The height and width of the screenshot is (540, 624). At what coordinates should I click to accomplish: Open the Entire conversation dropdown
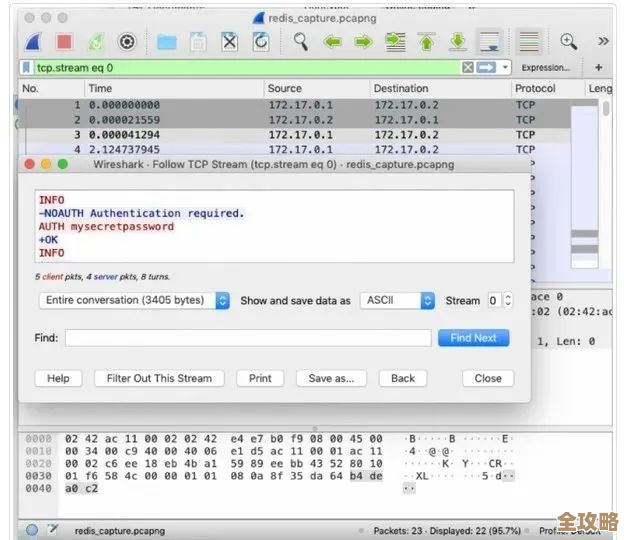click(135, 300)
